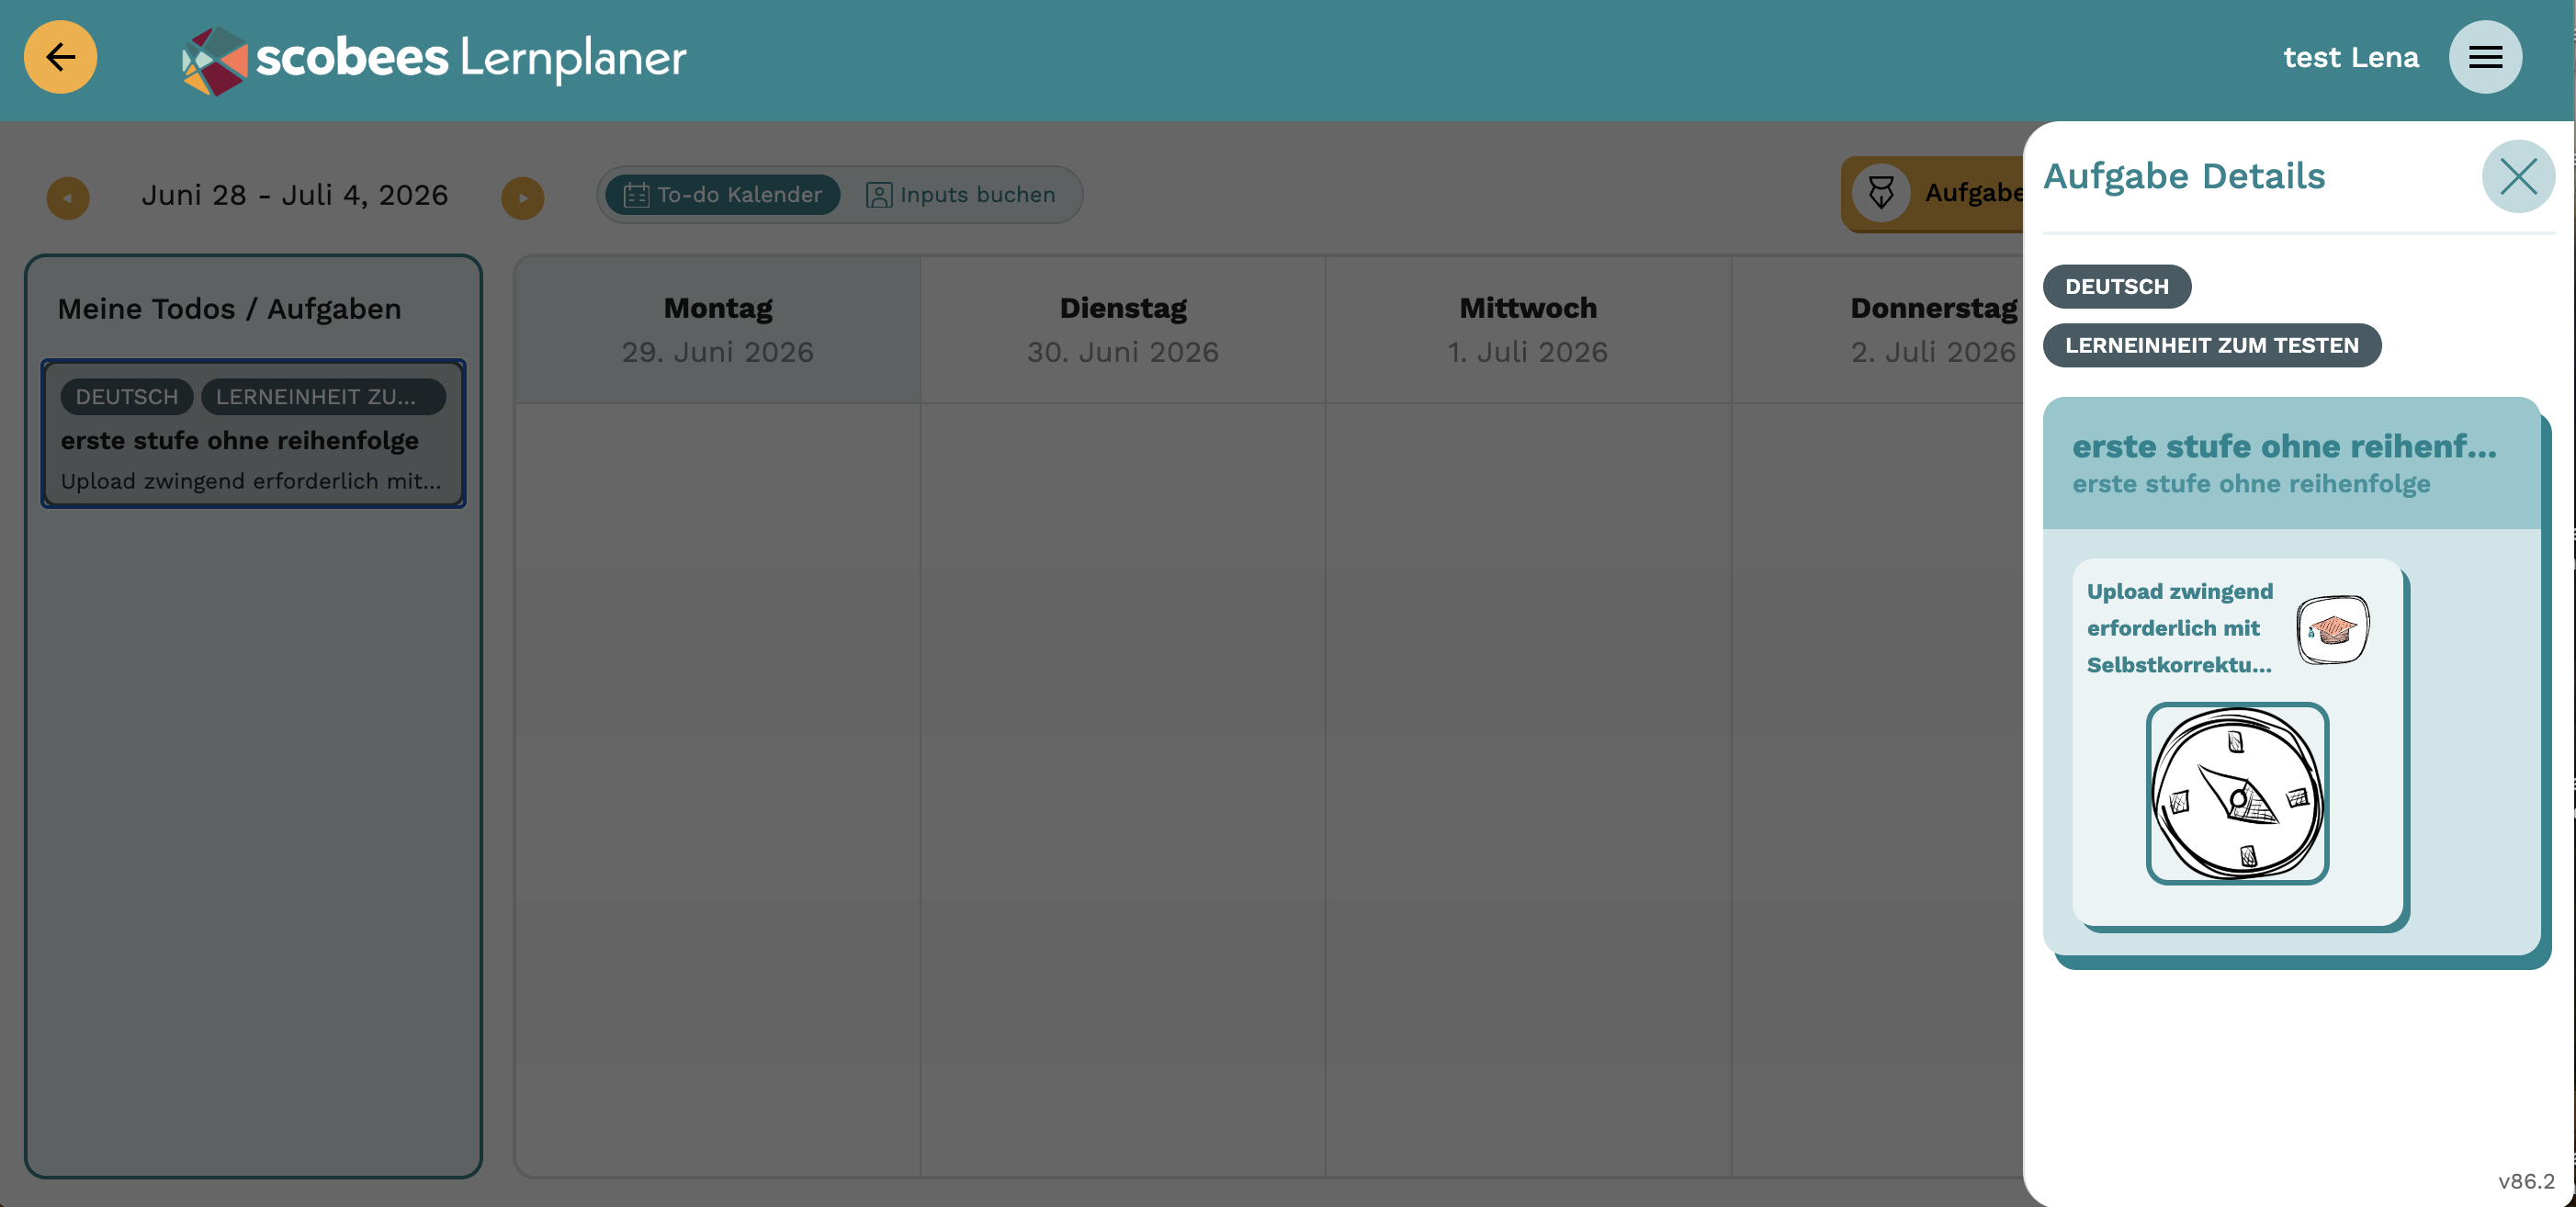Click the Mittwoch 1. Juli 2026 header

pos(1527,329)
